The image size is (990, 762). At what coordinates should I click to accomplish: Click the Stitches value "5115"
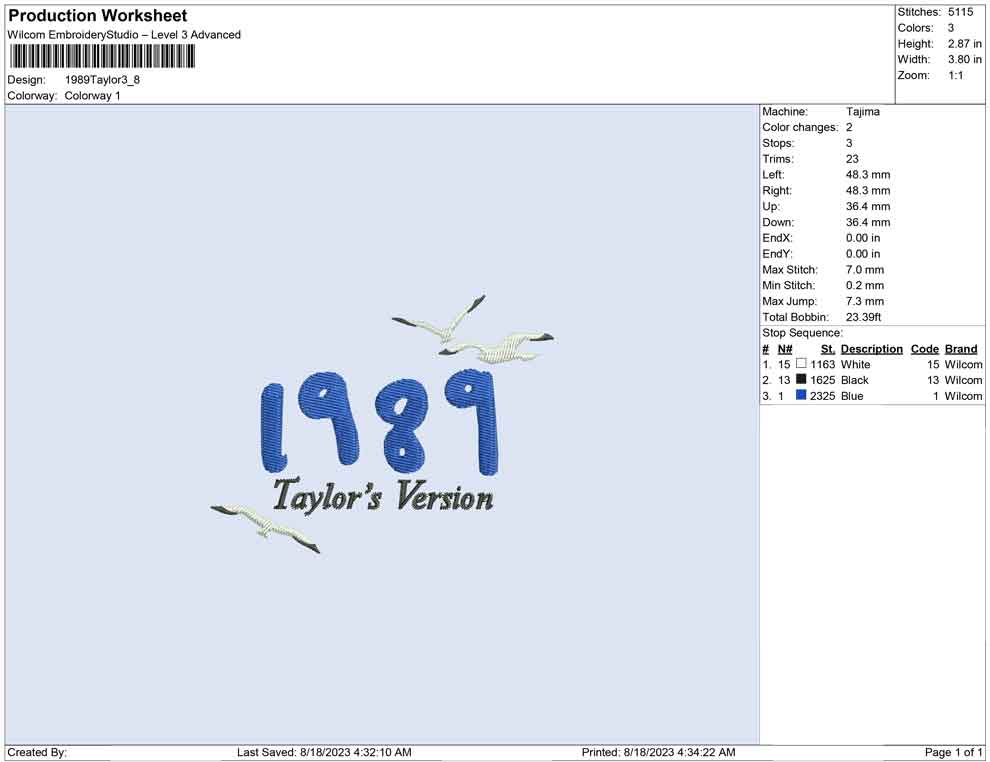click(960, 12)
